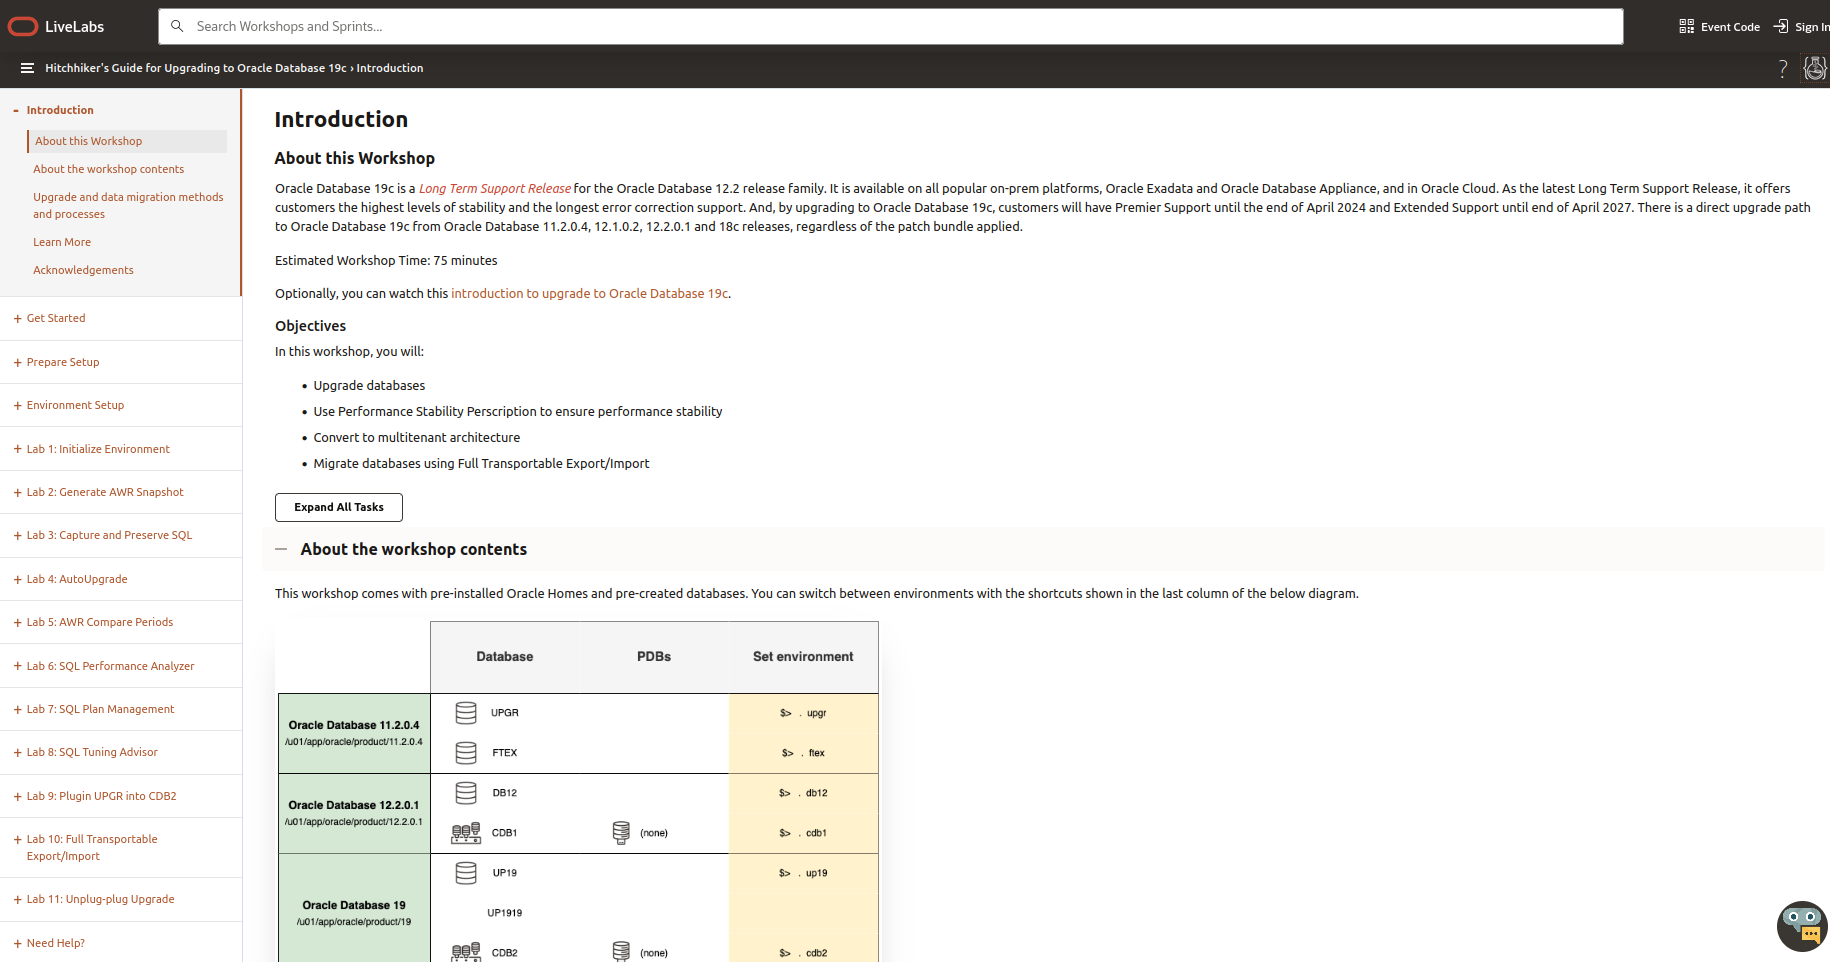Collapse the About the workshop contents task
1830x962 pixels.
click(x=281, y=549)
